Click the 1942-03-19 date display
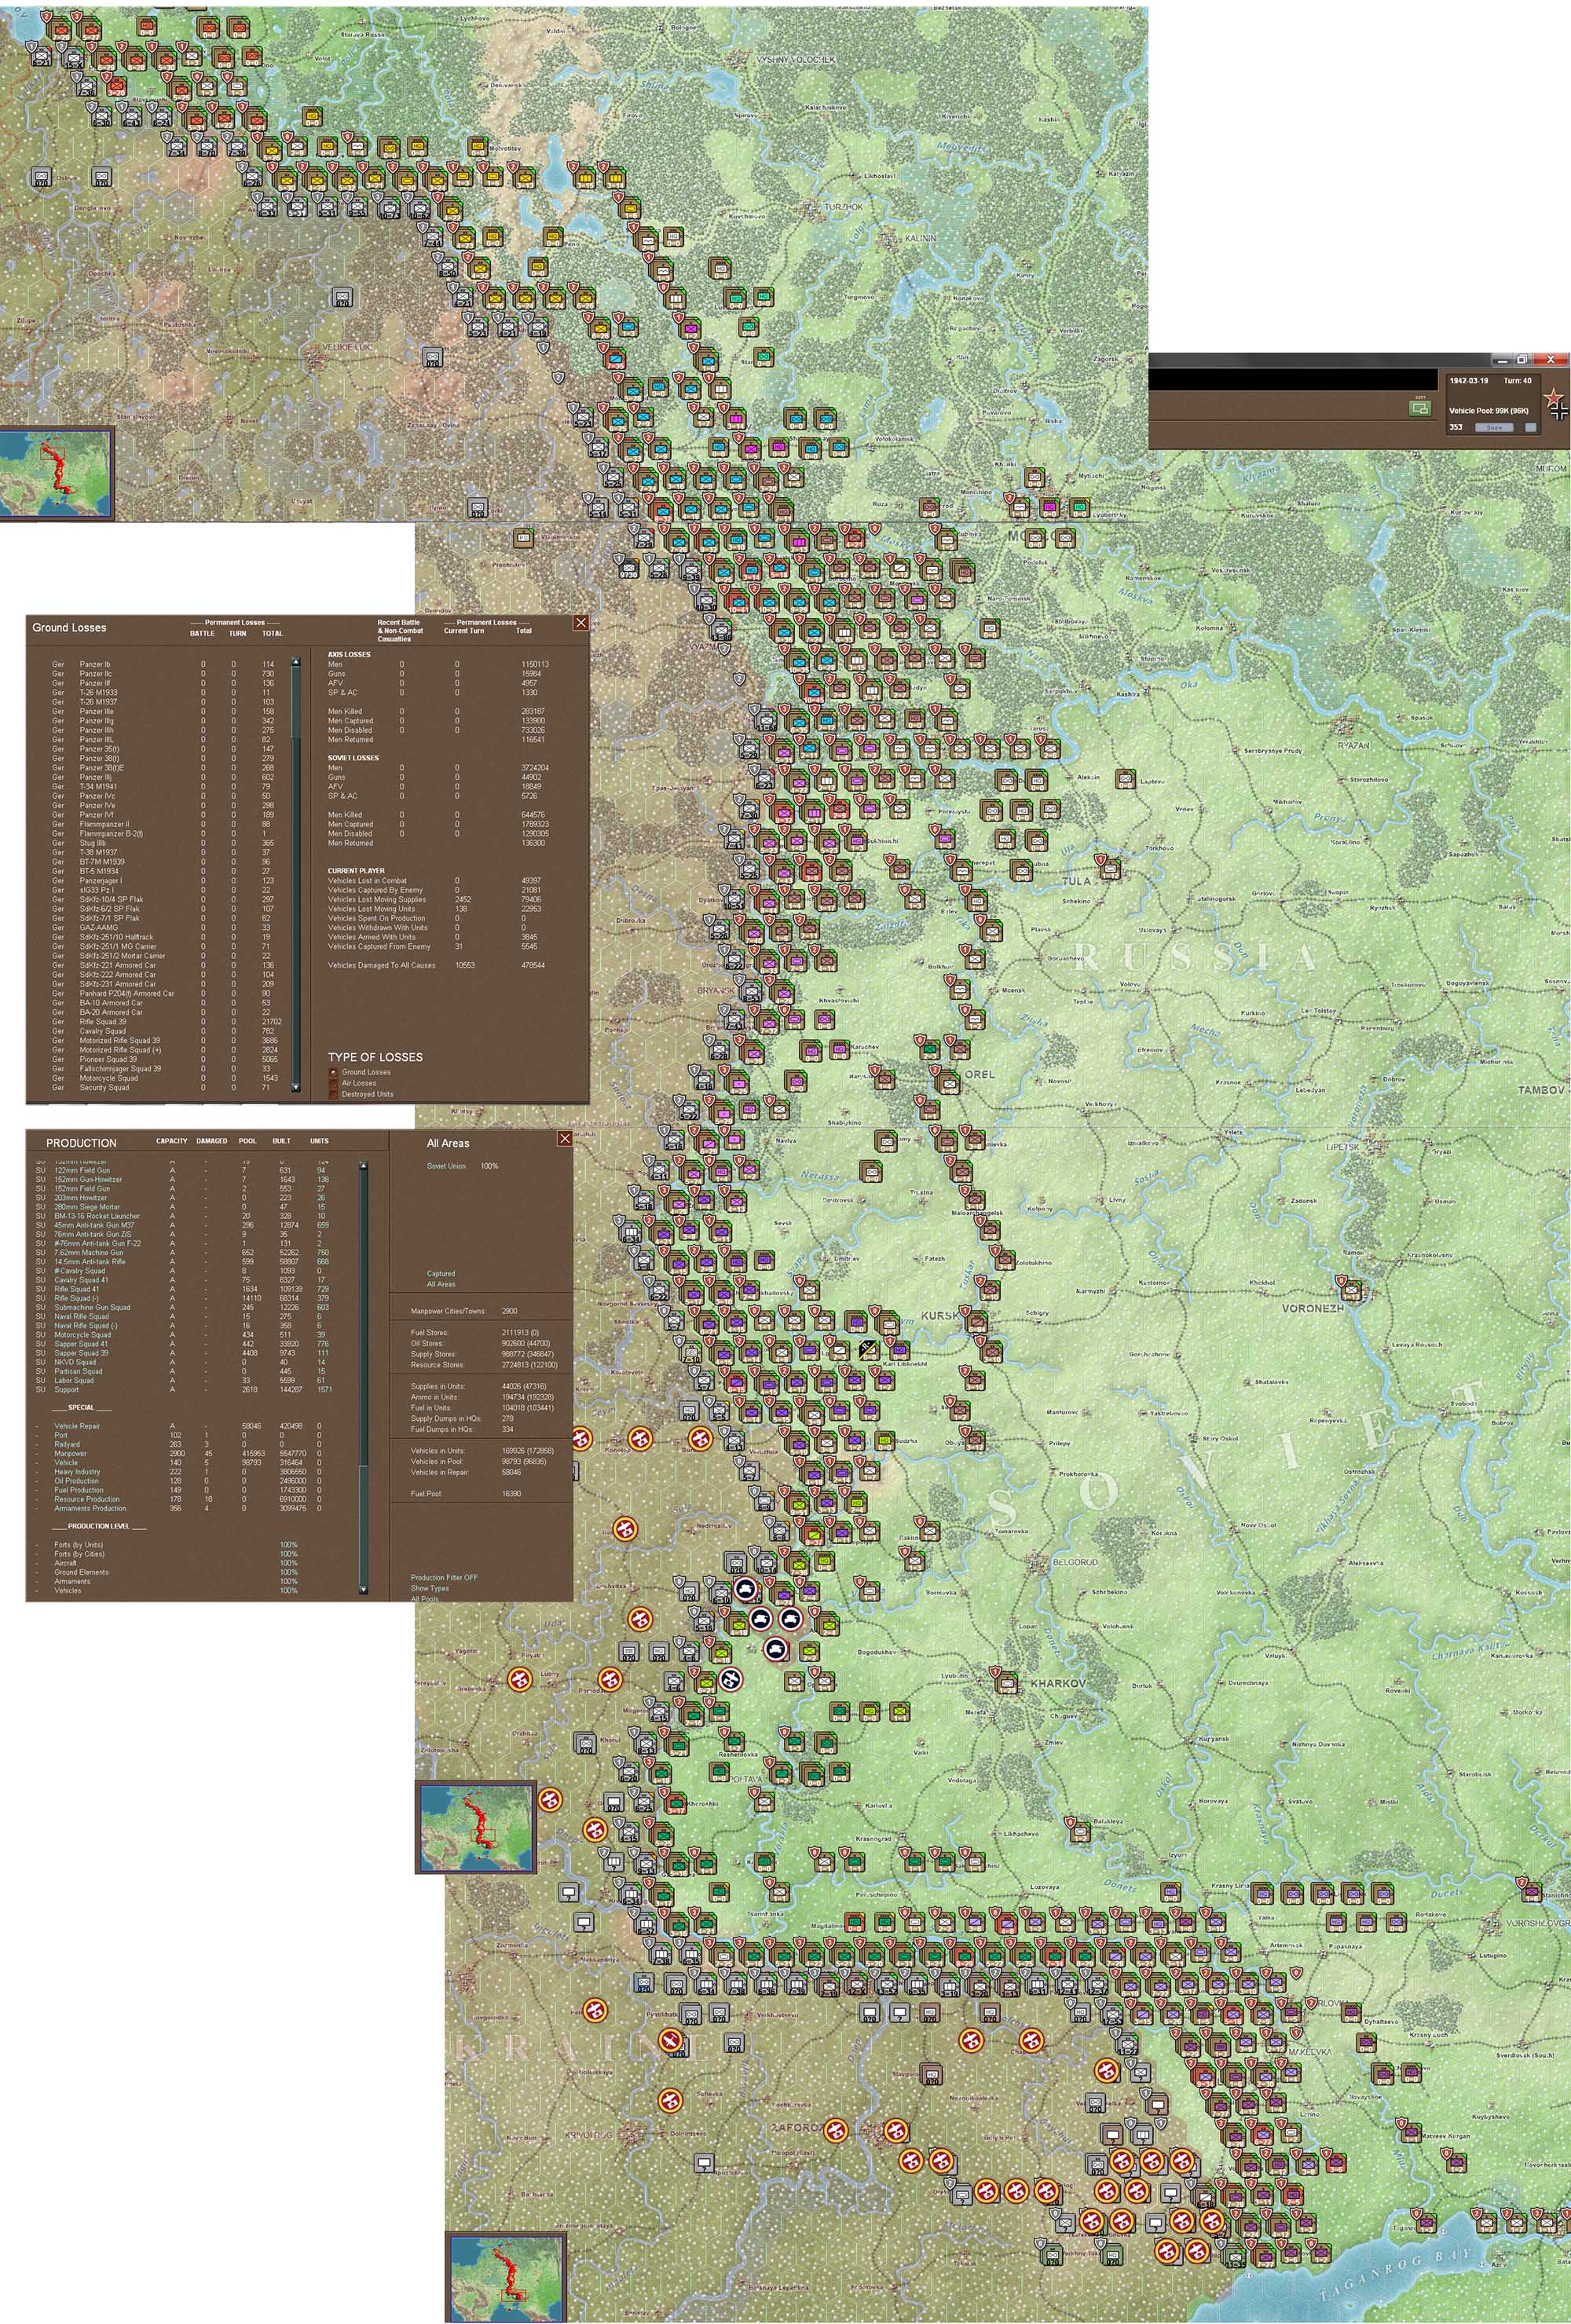Viewport: 1571px width, 2324px height. [1469, 380]
